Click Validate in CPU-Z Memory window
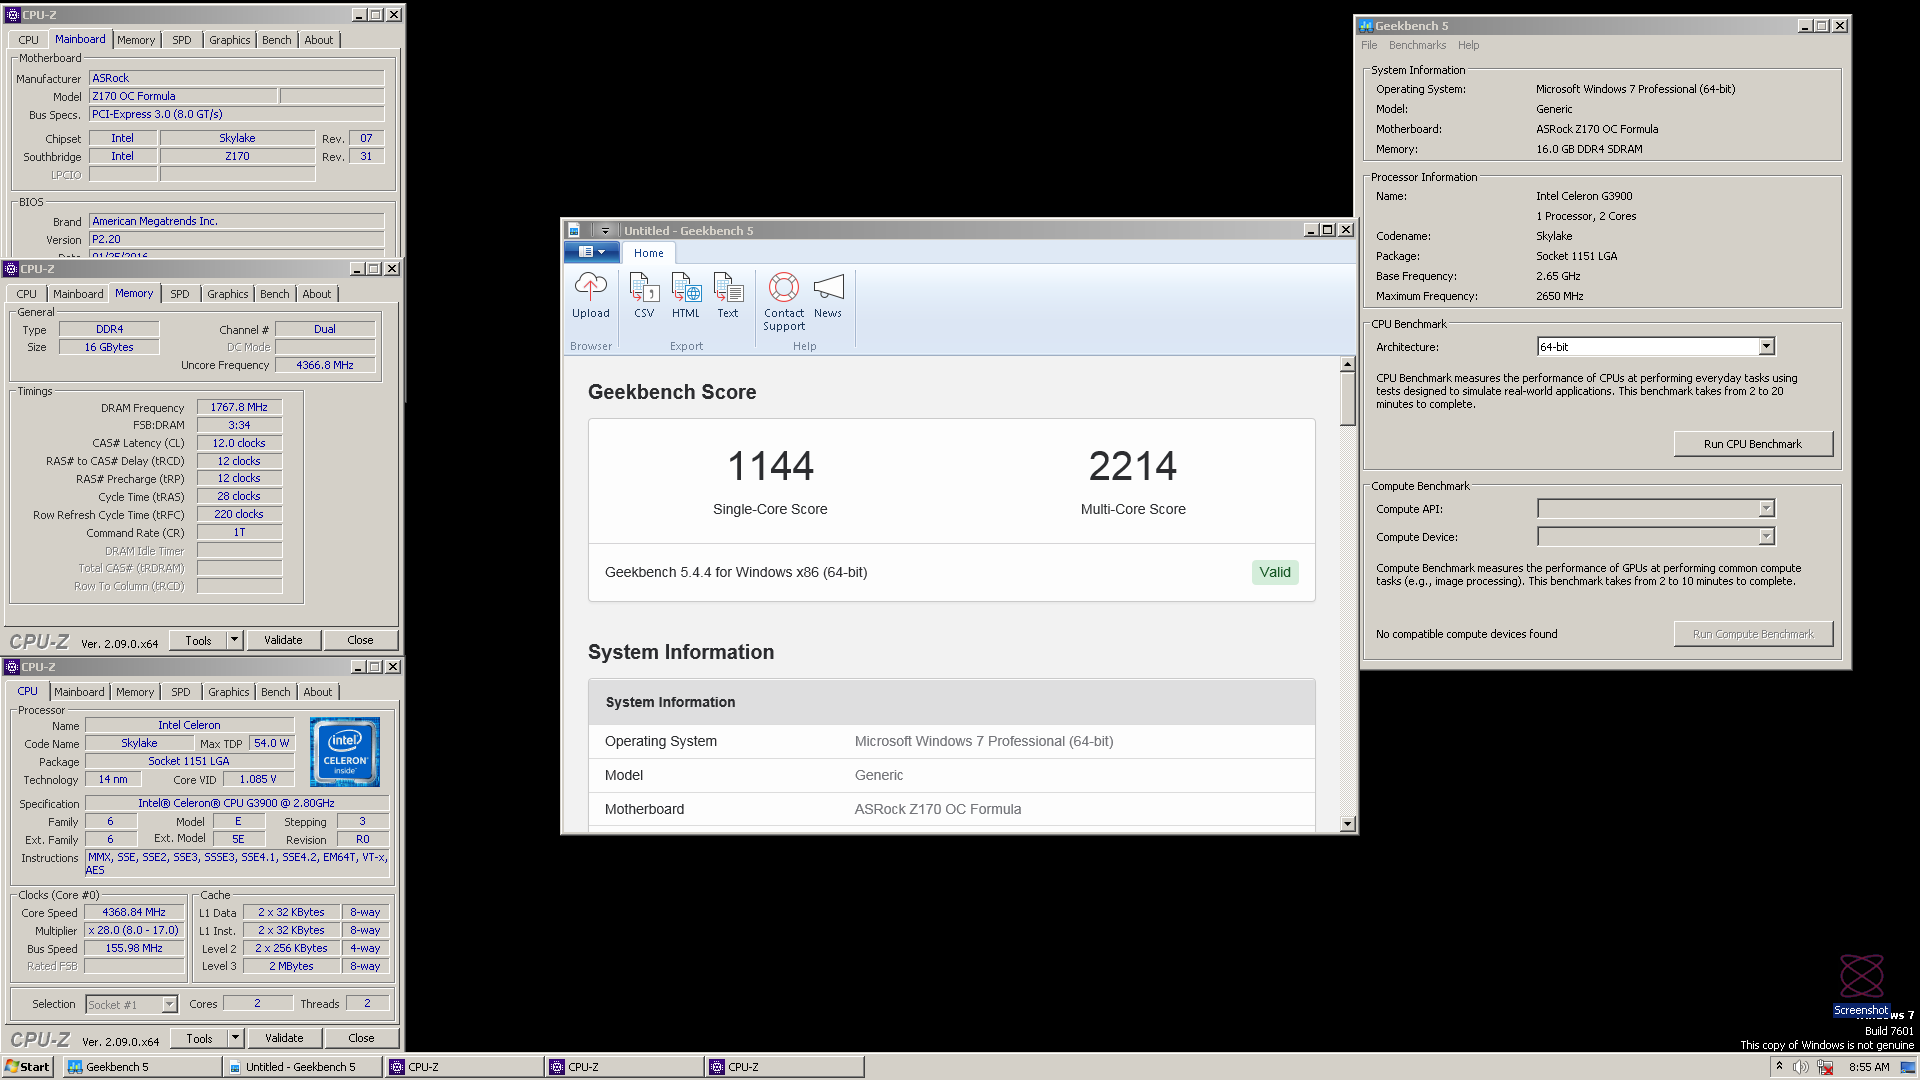This screenshot has width=1920, height=1080. (283, 640)
